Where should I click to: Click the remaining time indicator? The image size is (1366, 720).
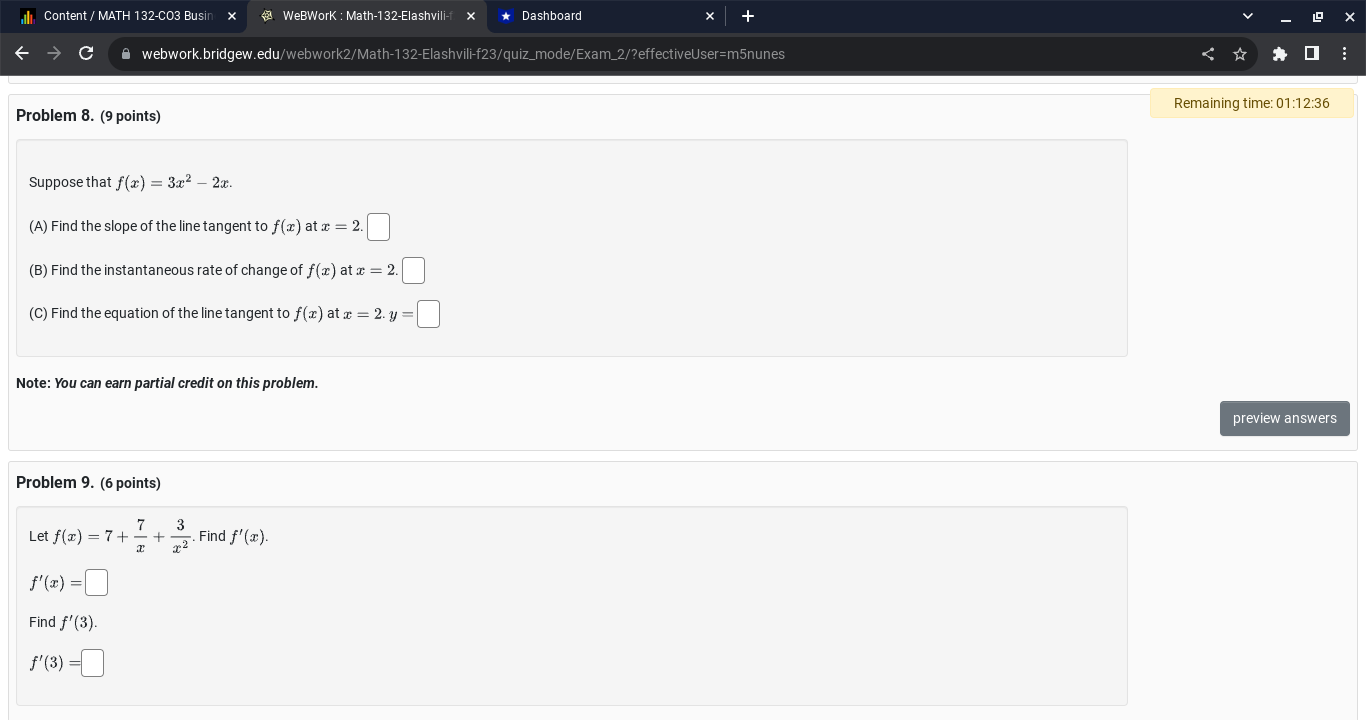click(x=1252, y=103)
